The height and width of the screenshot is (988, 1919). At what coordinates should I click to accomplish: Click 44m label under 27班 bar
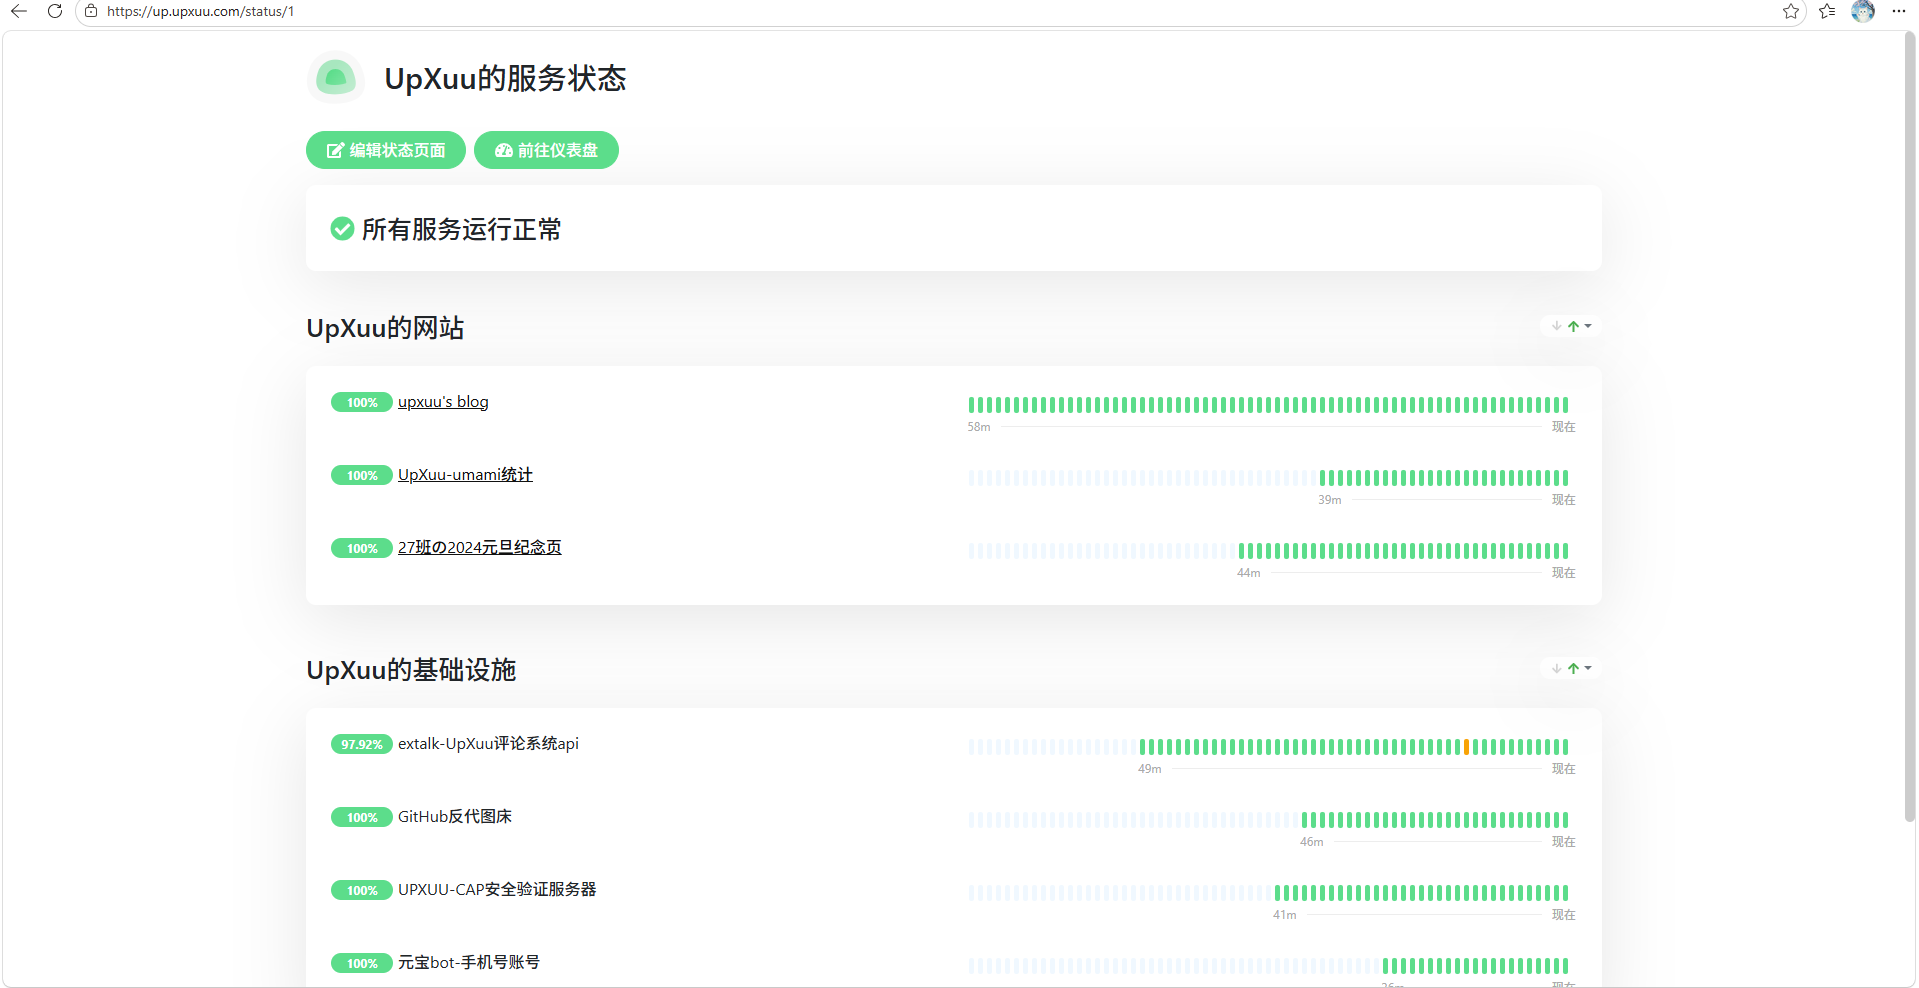point(1249,573)
